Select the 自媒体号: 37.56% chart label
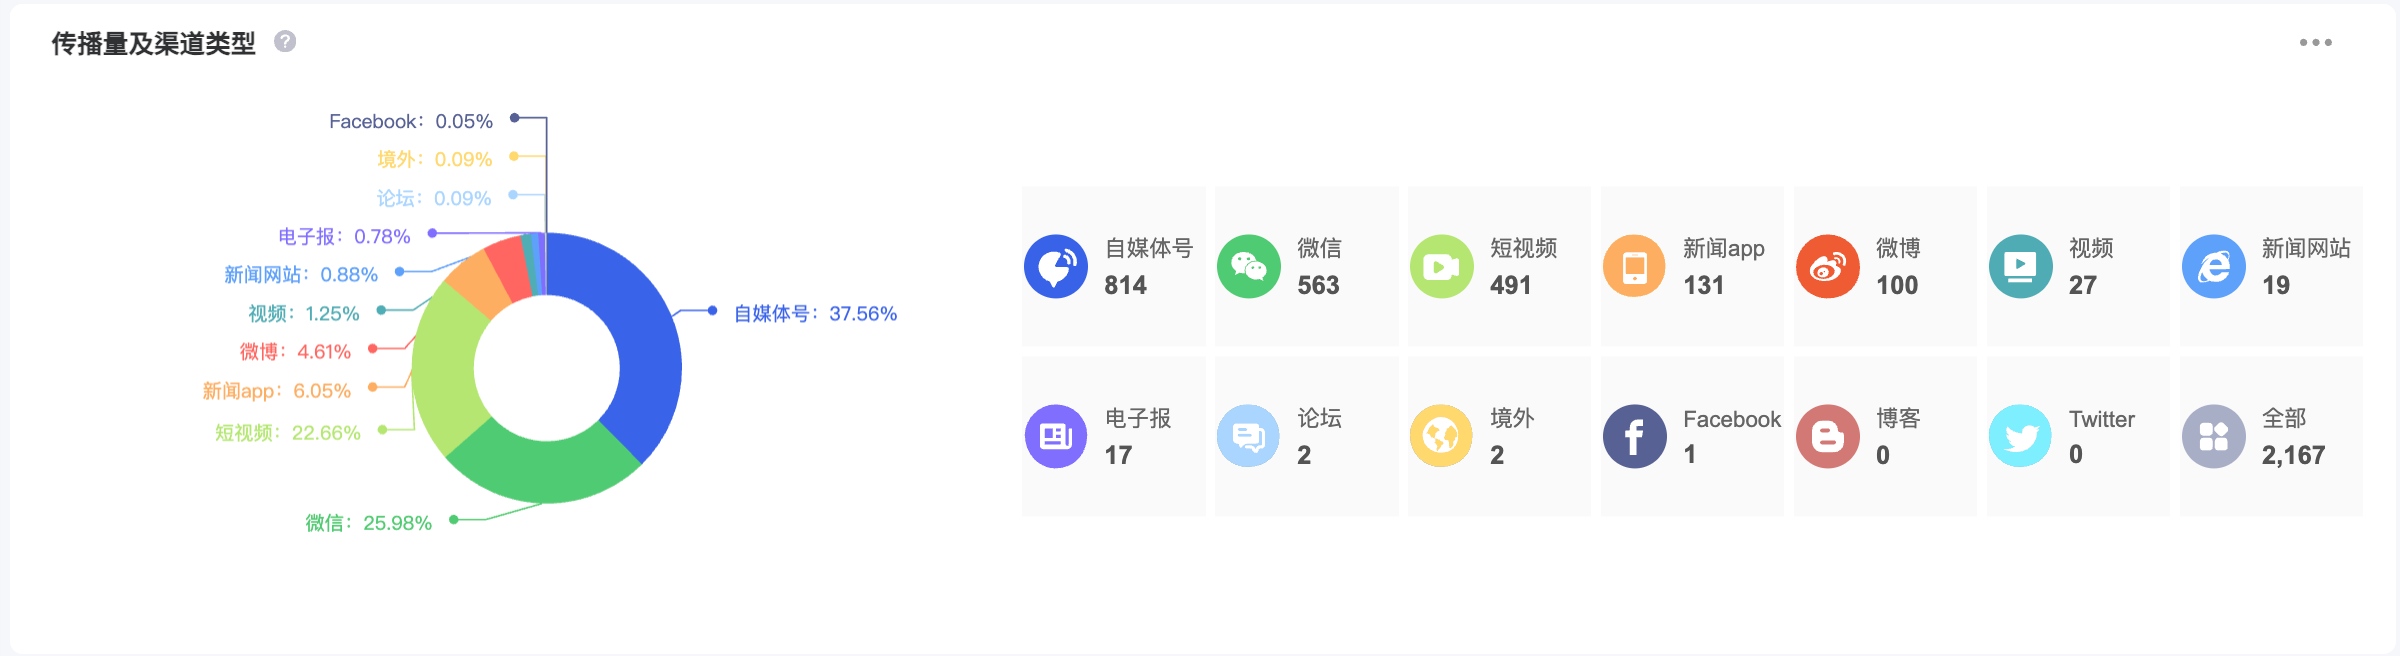The image size is (2400, 656). click(x=815, y=313)
